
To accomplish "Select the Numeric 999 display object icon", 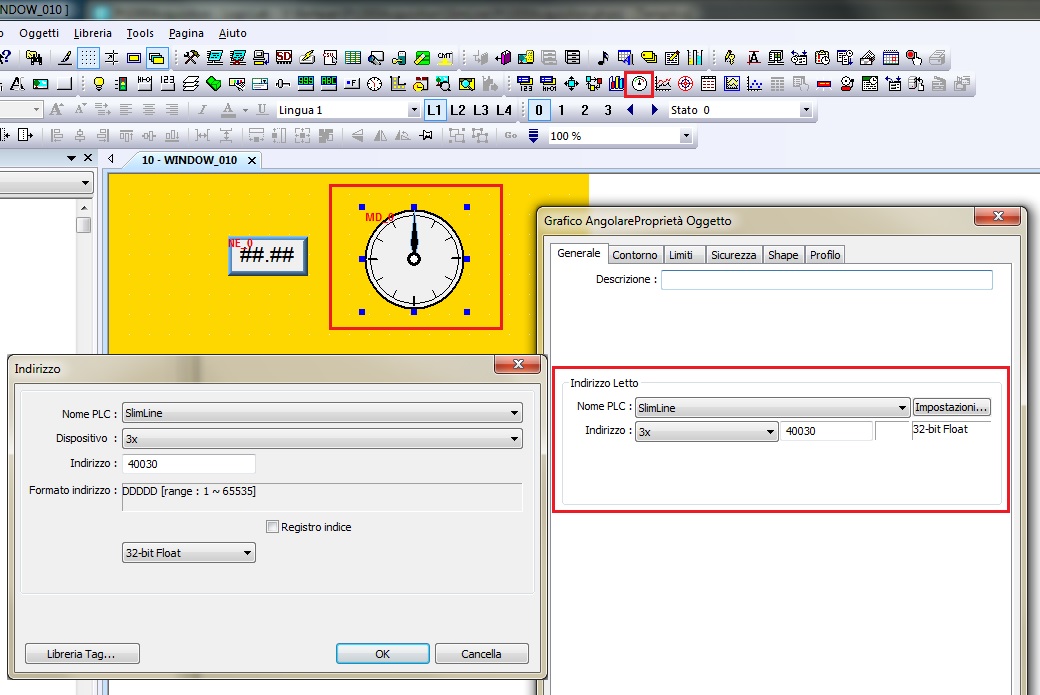I will pyautogui.click(x=306, y=84).
